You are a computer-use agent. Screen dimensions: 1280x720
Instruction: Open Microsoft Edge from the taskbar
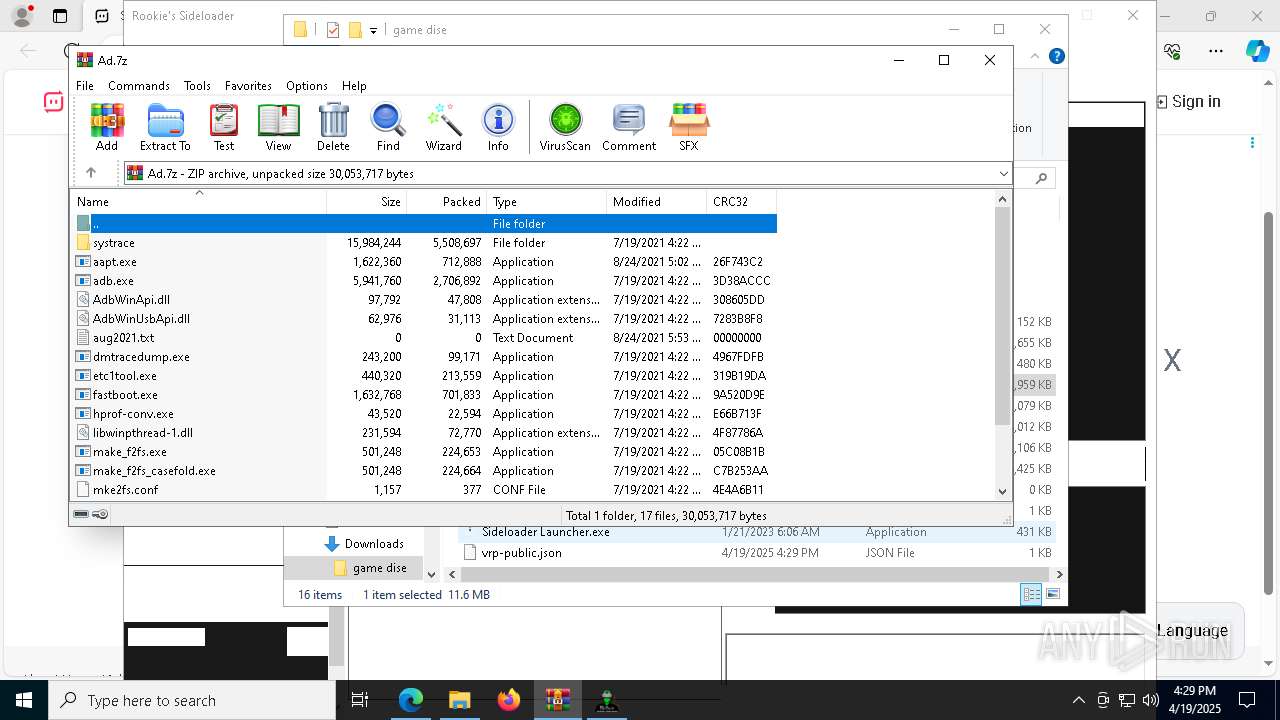coord(411,700)
